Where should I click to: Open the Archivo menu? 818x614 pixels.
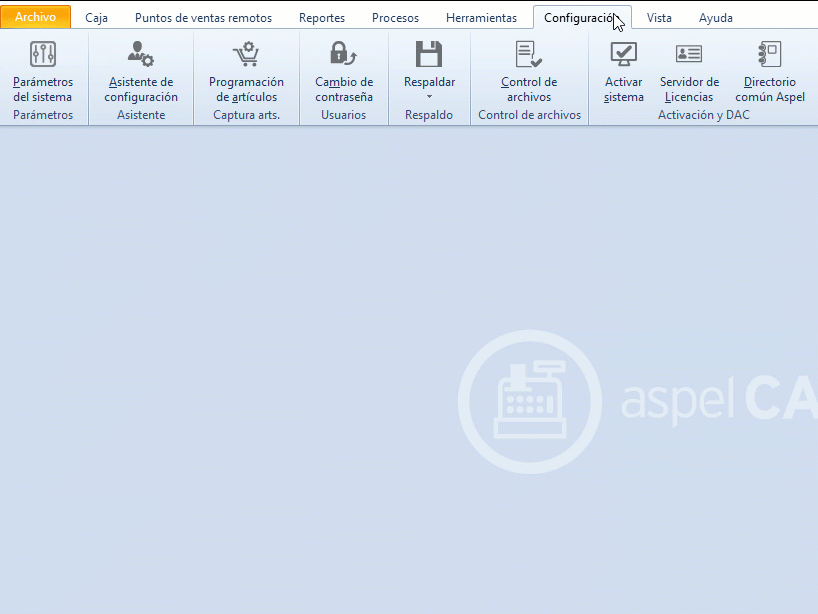click(x=36, y=17)
